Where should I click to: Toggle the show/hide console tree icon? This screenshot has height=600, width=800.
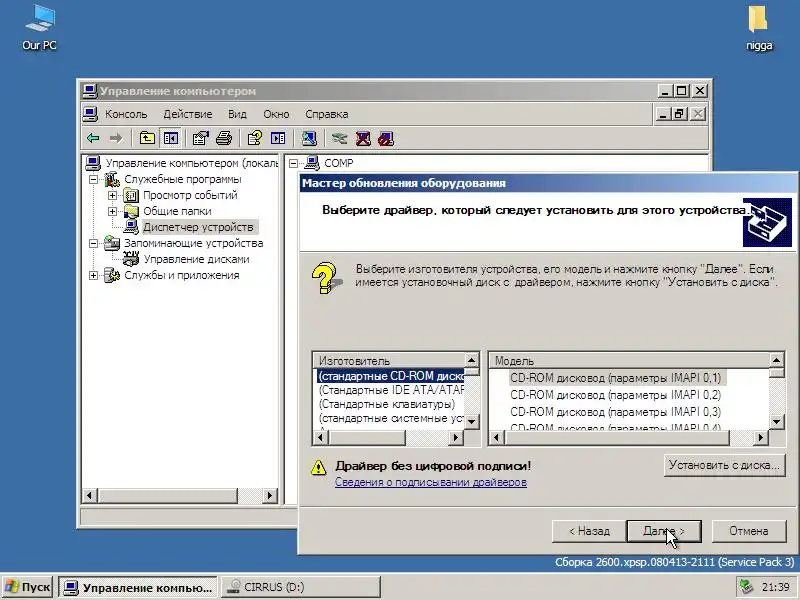tap(170, 138)
